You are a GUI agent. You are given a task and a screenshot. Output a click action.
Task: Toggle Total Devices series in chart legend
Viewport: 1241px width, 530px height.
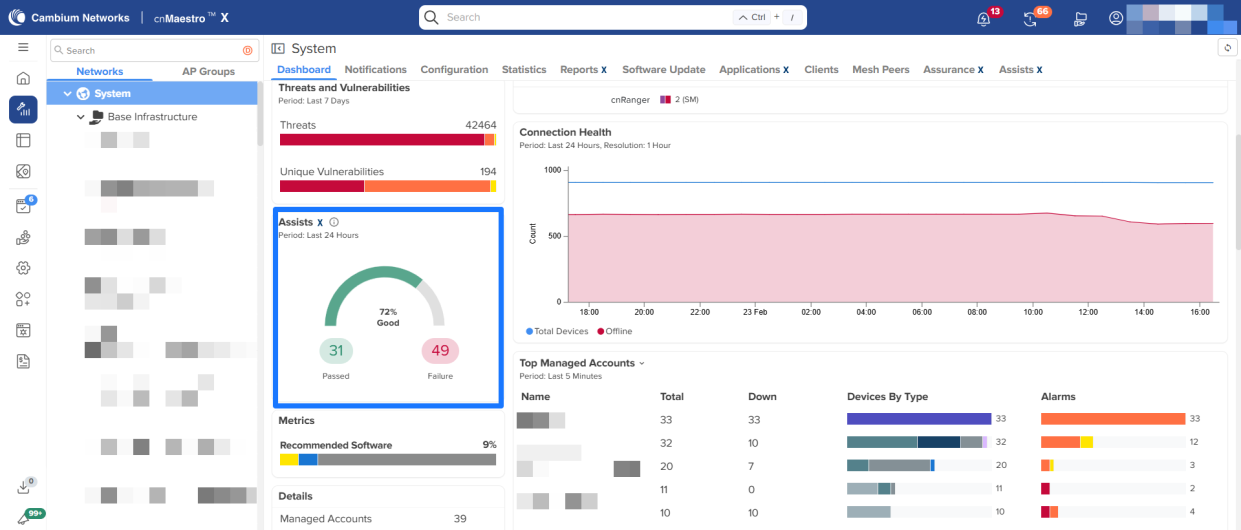(x=557, y=331)
